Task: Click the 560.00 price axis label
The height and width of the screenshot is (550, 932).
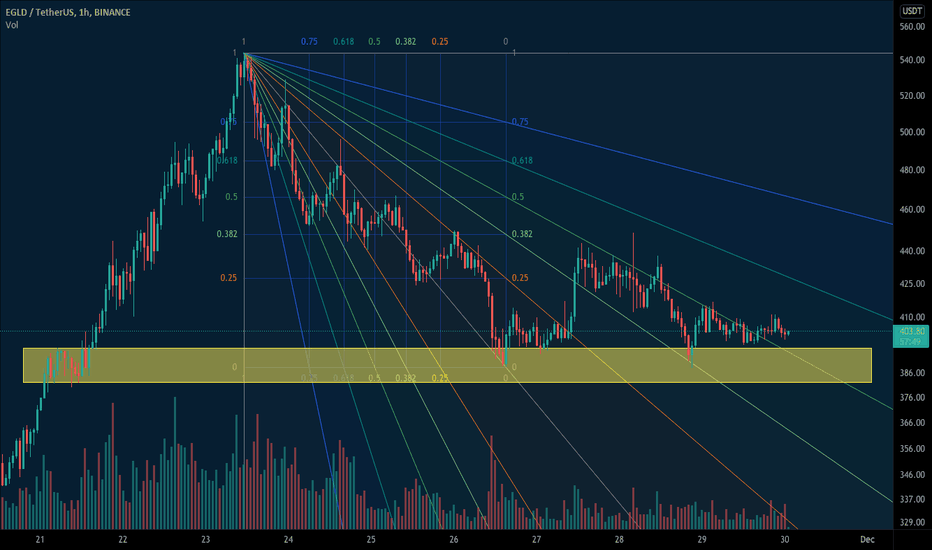Action: (912, 27)
